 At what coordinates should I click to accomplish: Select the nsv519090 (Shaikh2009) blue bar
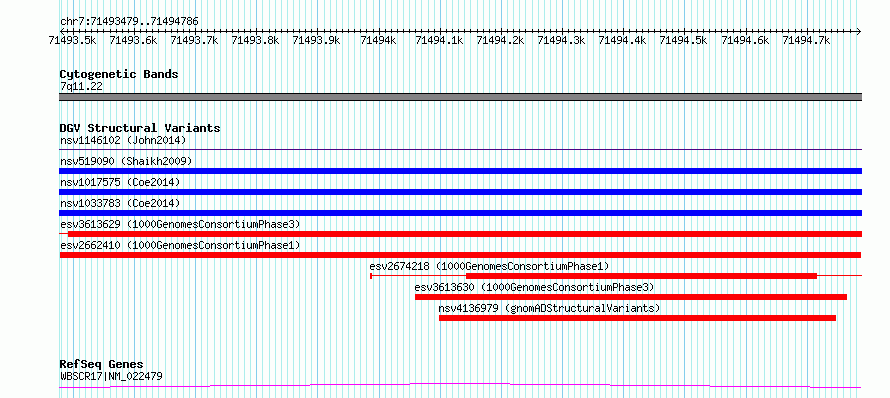460,171
